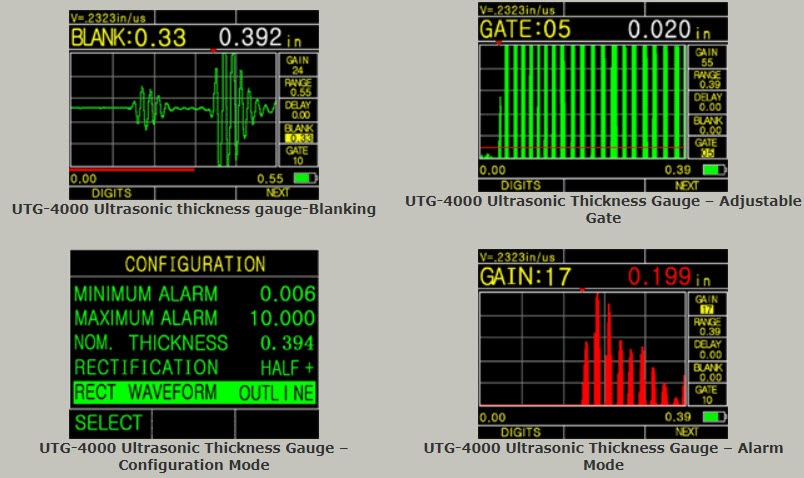Screen dimensions: 804x478
Task: Select GATE 10 in the Blanking screen
Action: pyautogui.click(x=298, y=155)
